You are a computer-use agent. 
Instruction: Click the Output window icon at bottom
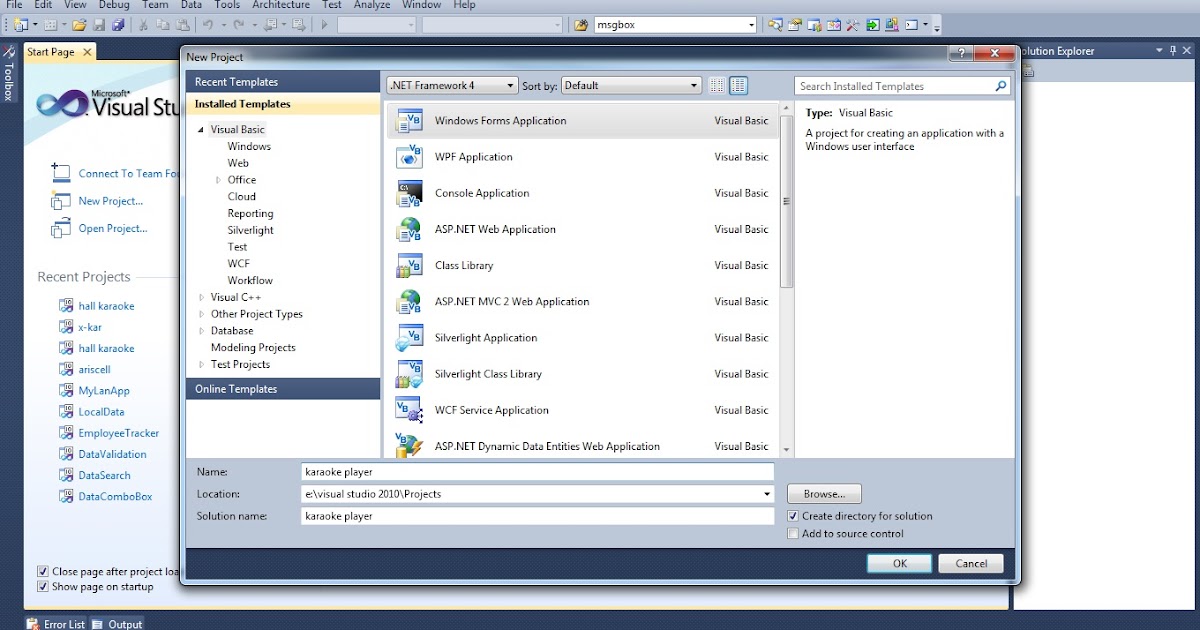(98, 624)
